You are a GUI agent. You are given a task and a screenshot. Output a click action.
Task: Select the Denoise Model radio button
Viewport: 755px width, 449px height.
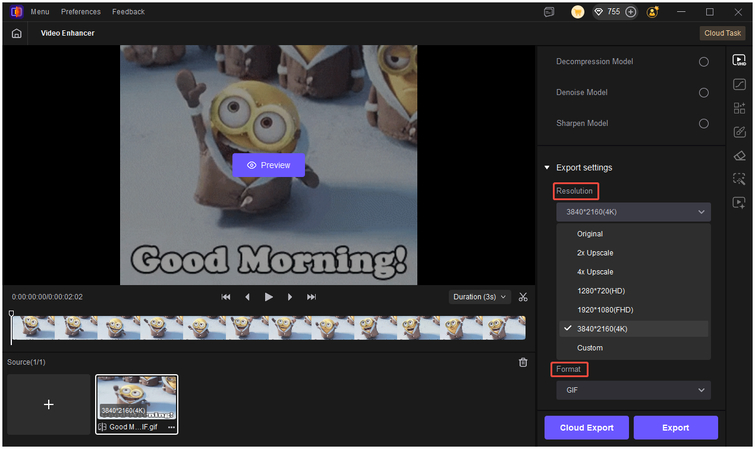point(703,92)
